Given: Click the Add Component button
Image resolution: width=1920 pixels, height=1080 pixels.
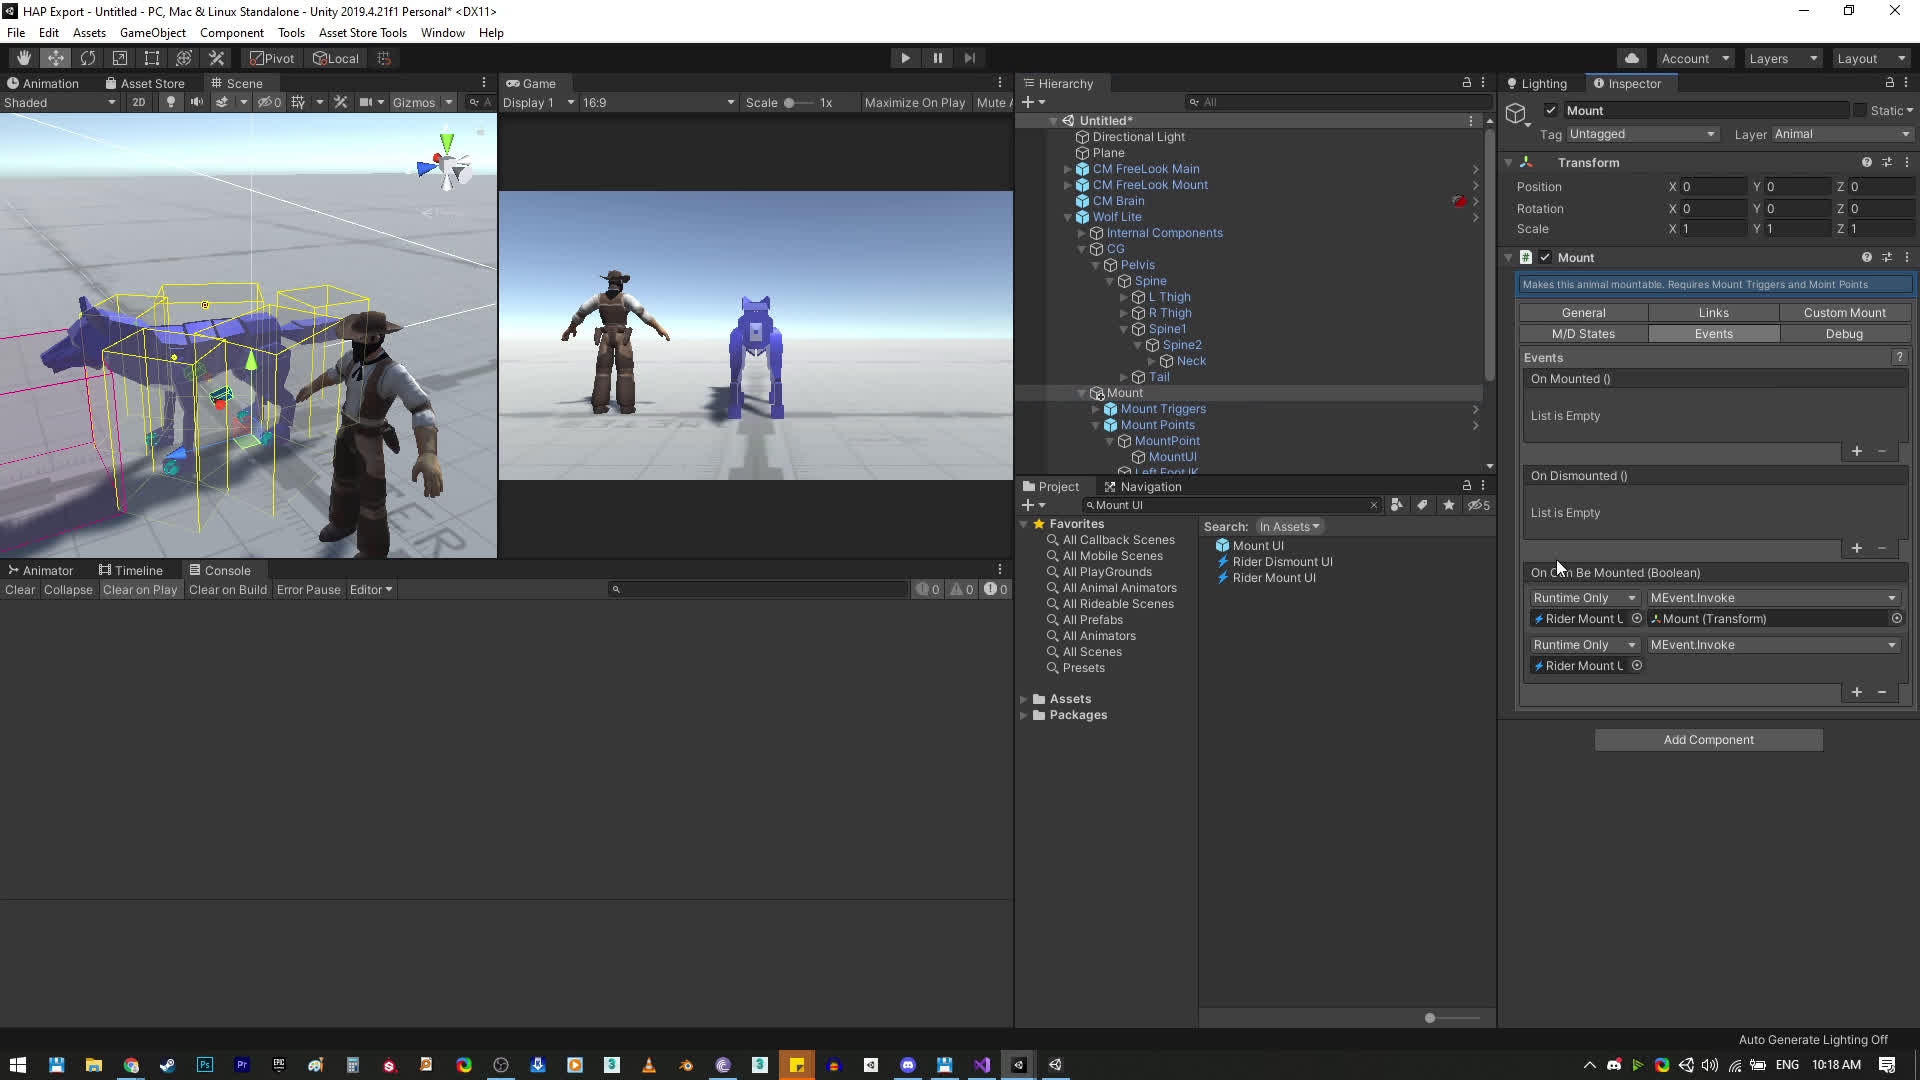Looking at the screenshot, I should click(1708, 740).
